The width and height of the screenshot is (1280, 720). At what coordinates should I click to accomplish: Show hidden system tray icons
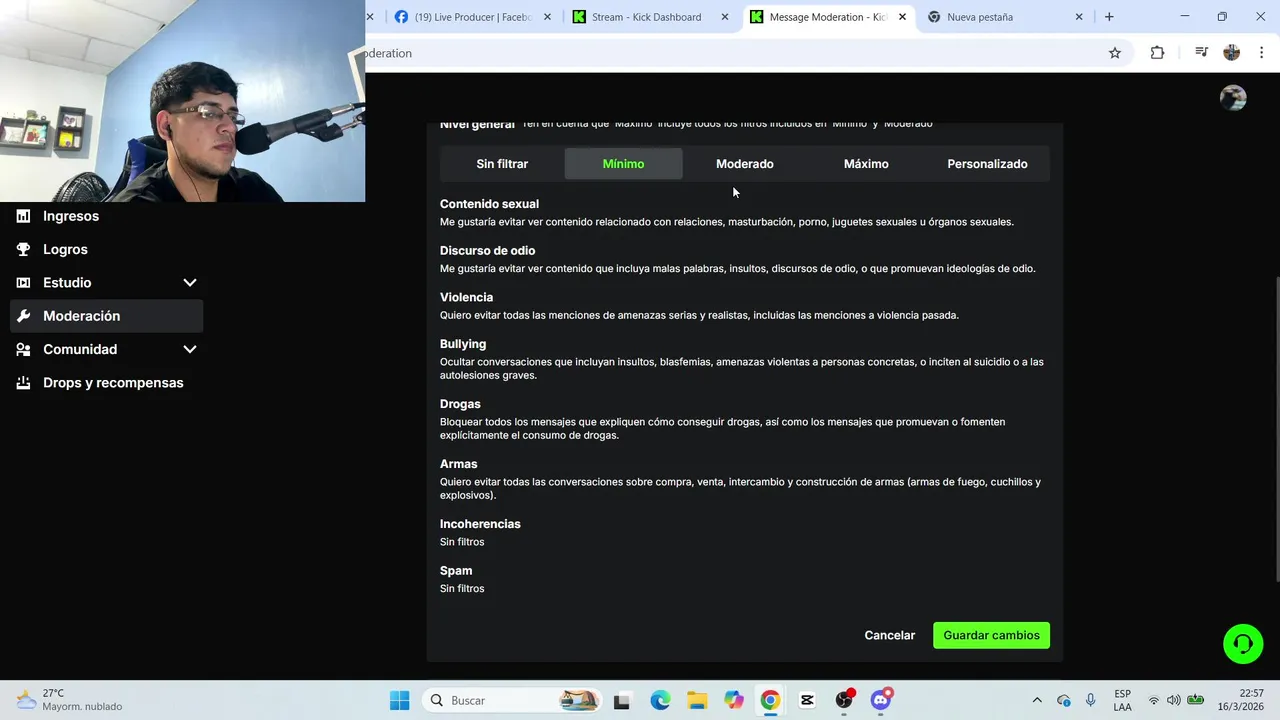[1037, 700]
